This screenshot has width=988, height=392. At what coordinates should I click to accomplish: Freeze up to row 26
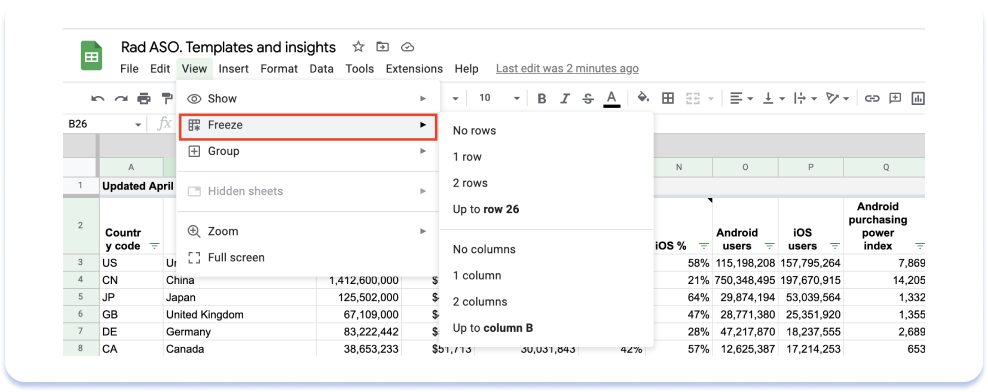click(546, 209)
